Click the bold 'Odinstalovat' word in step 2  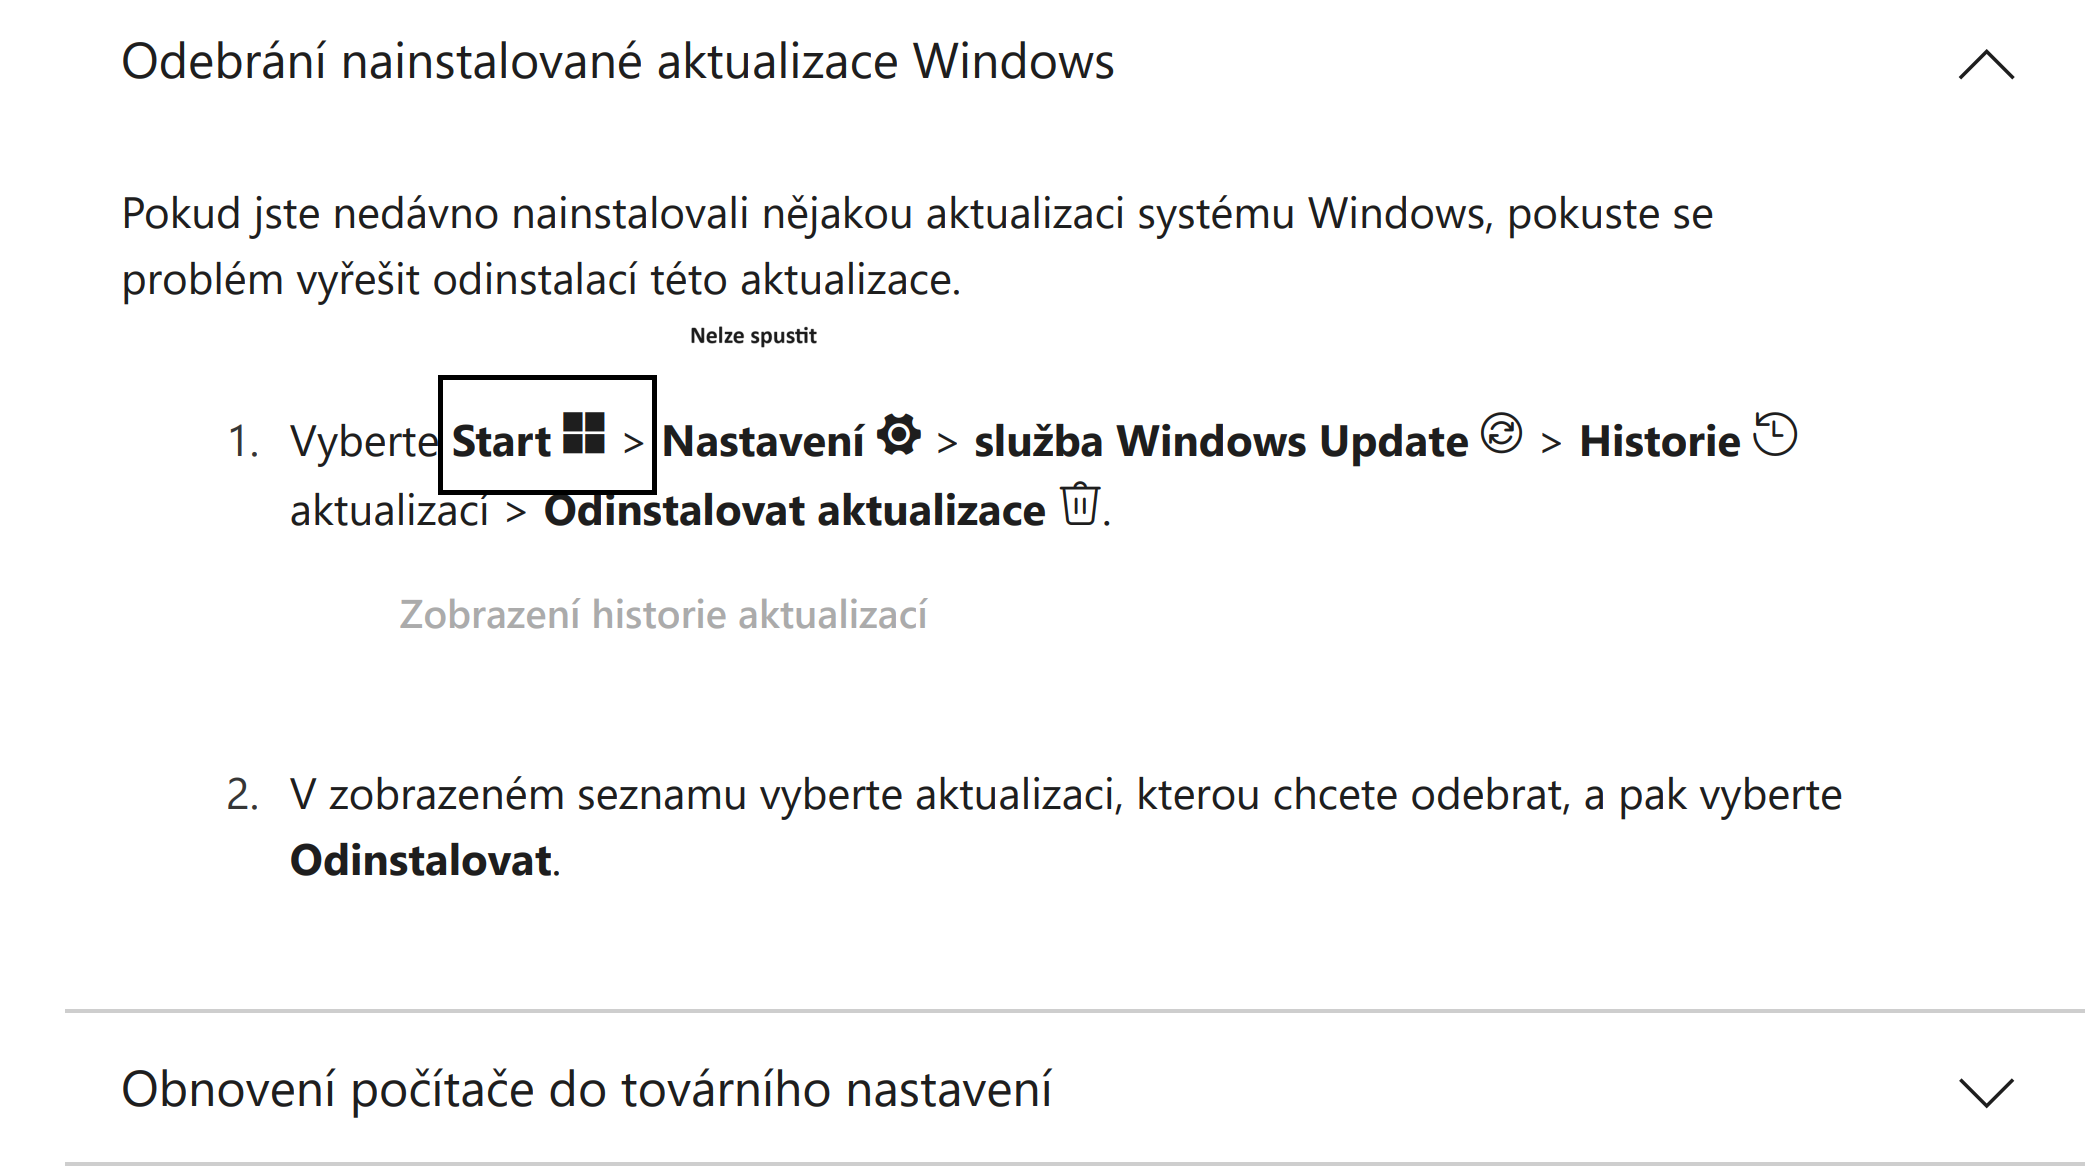(x=420, y=860)
